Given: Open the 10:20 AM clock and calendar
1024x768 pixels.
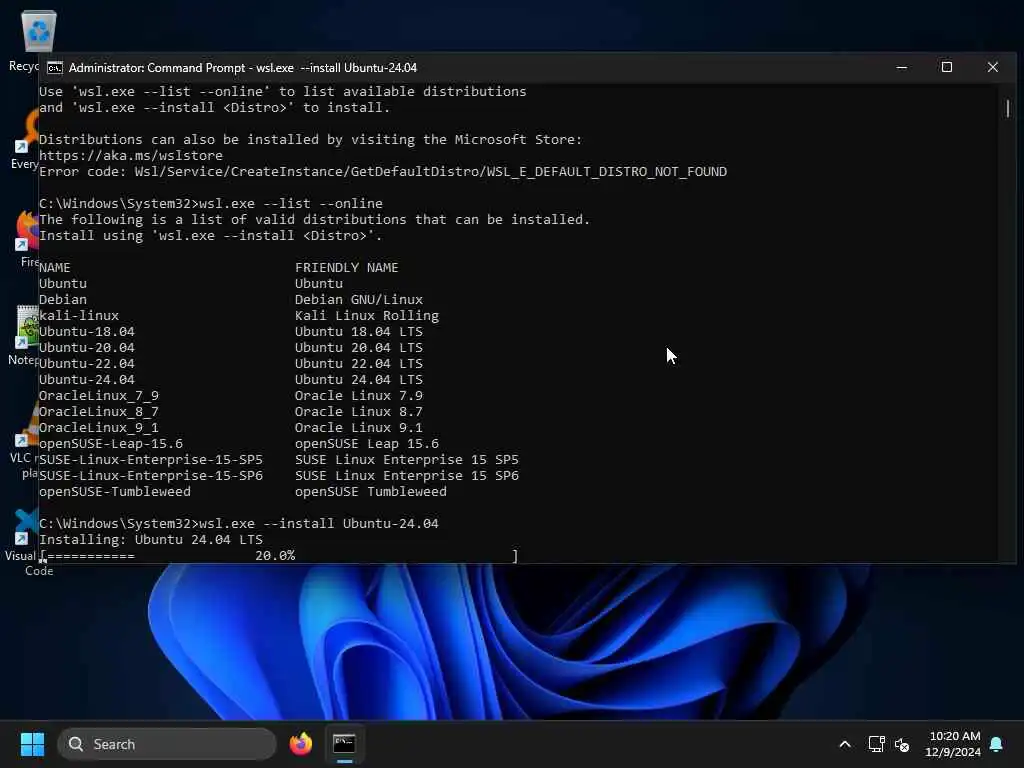Looking at the screenshot, I should click(953, 744).
